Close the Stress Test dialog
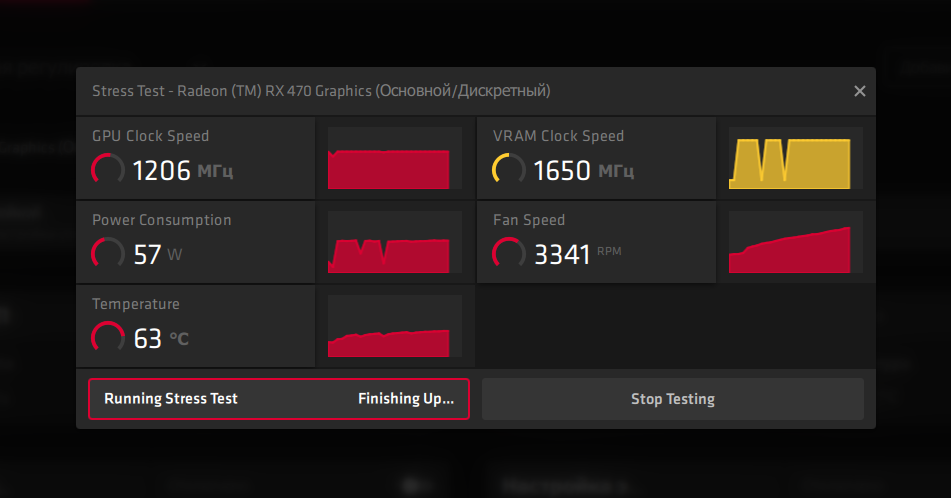The width and height of the screenshot is (951, 498). pos(859,91)
